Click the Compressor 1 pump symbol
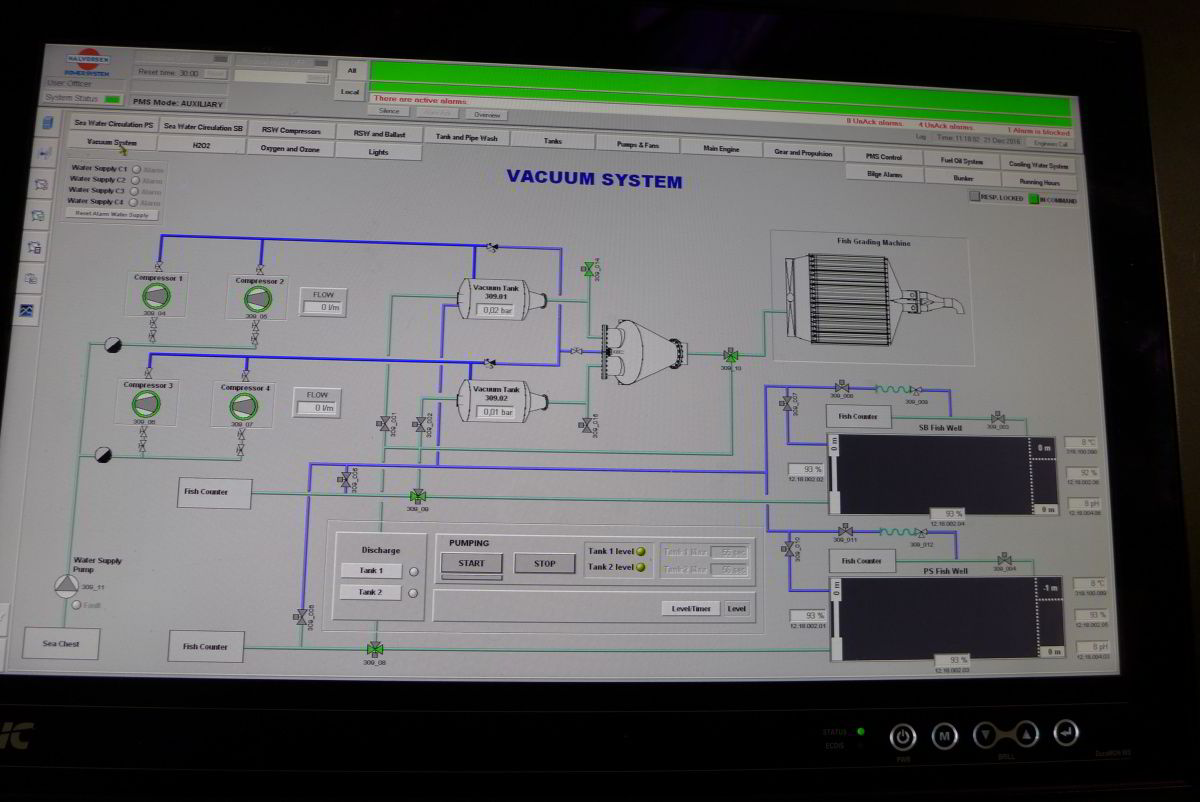 [x=156, y=296]
